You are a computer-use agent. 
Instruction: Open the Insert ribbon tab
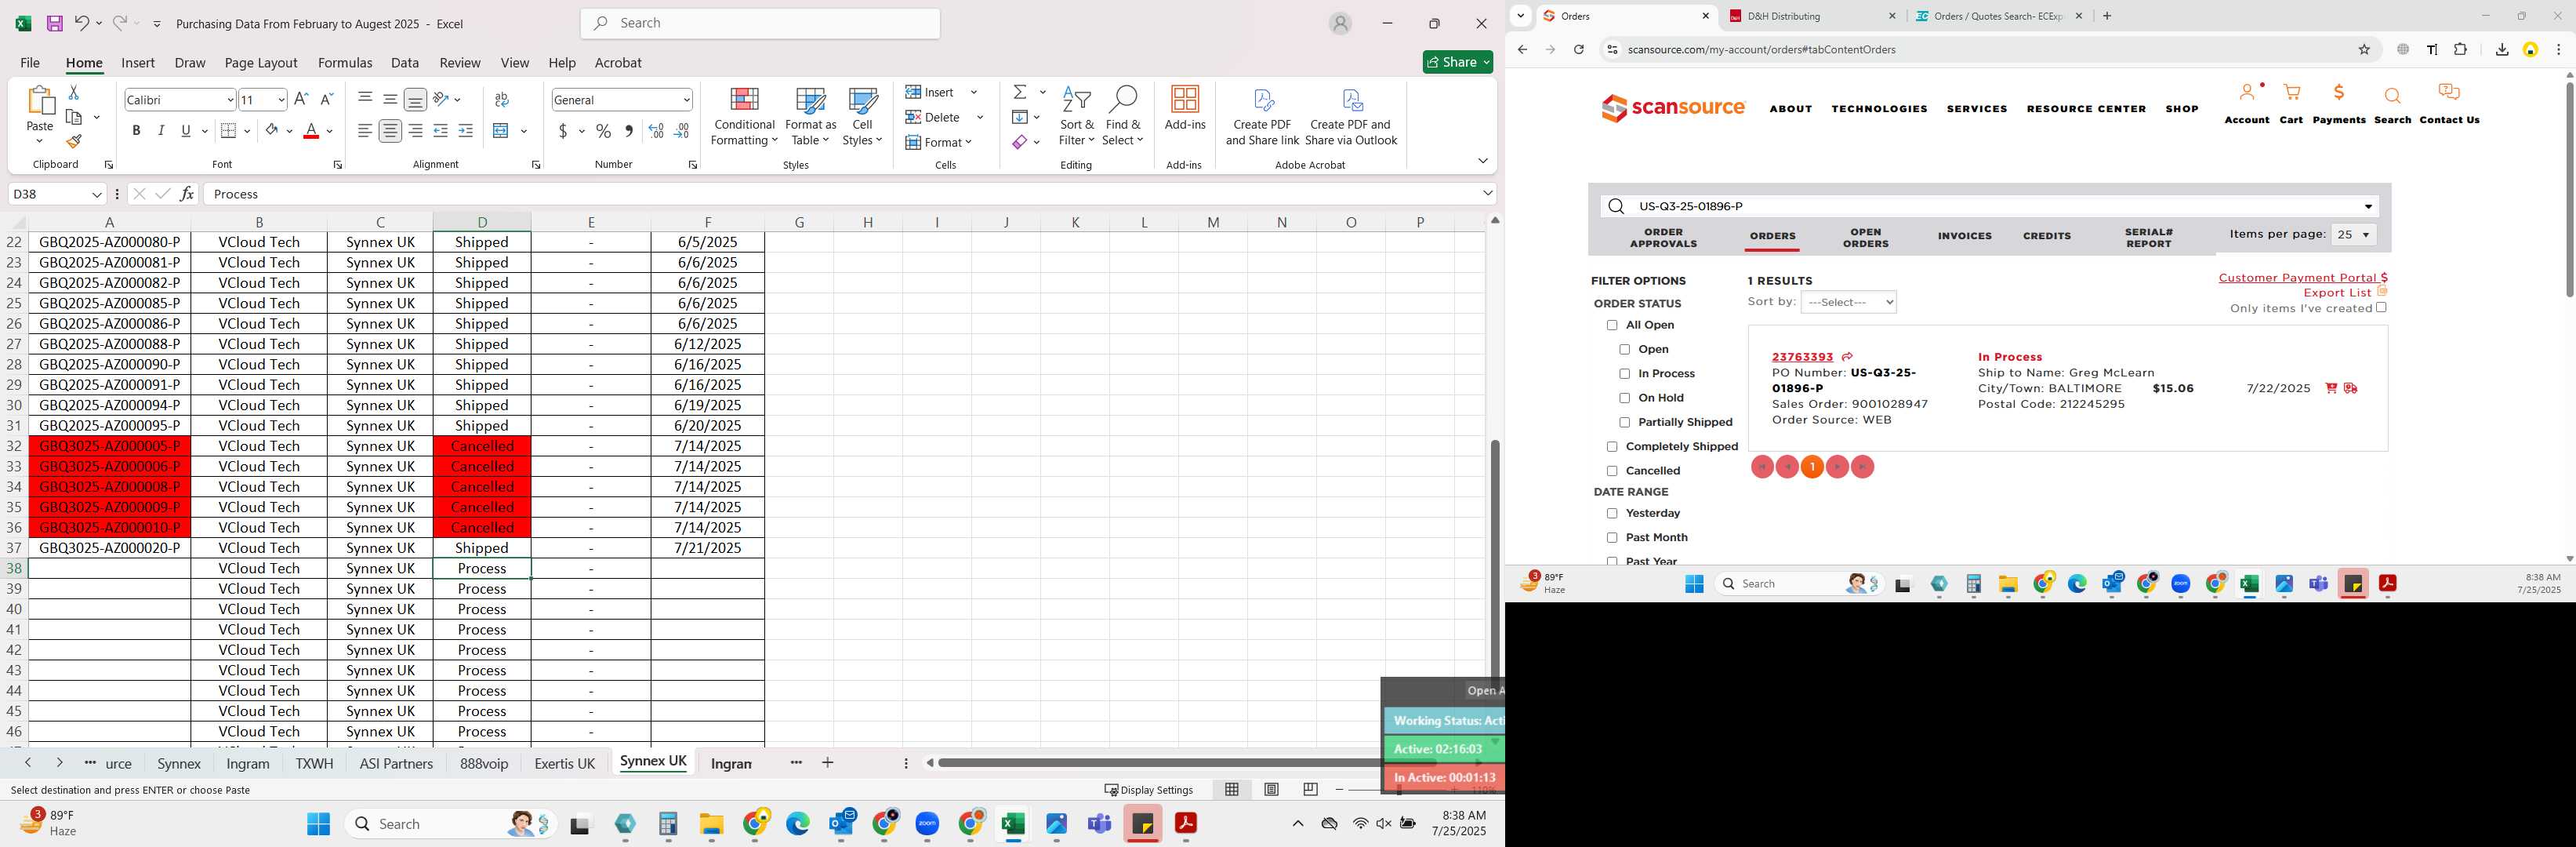[138, 62]
